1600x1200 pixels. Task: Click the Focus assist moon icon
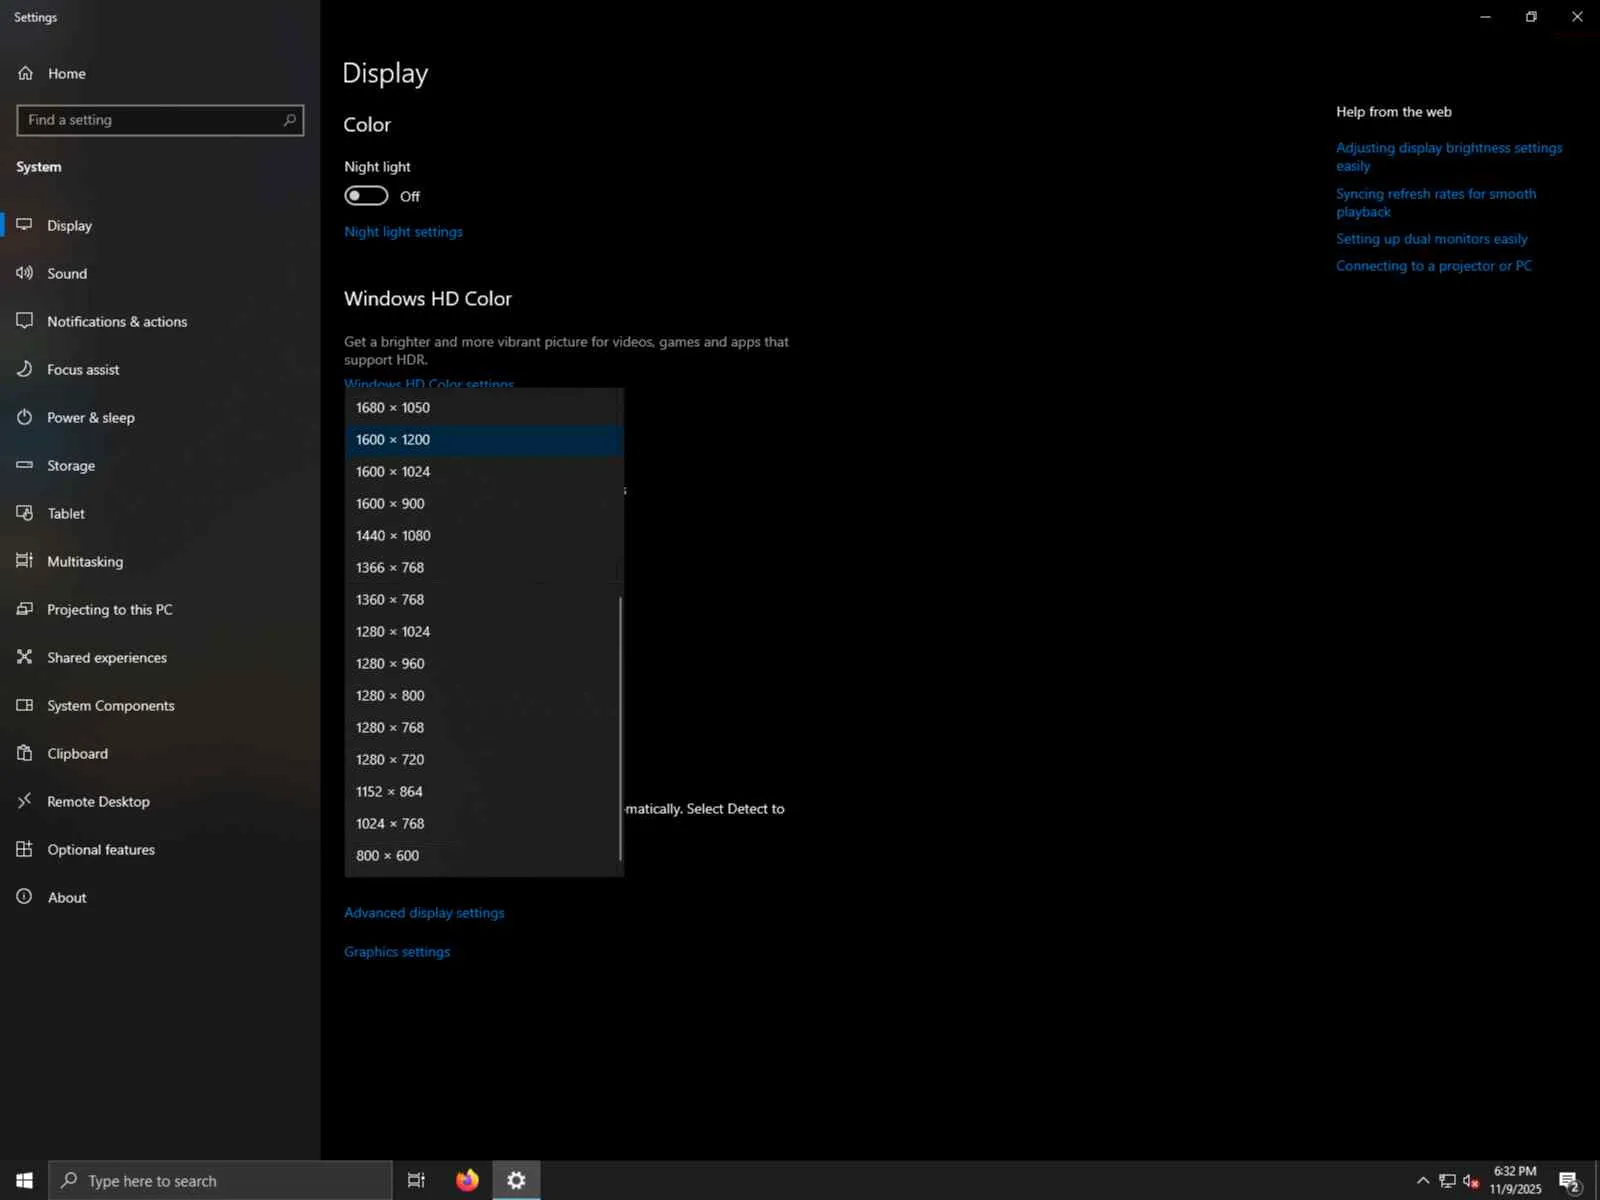[25, 369]
